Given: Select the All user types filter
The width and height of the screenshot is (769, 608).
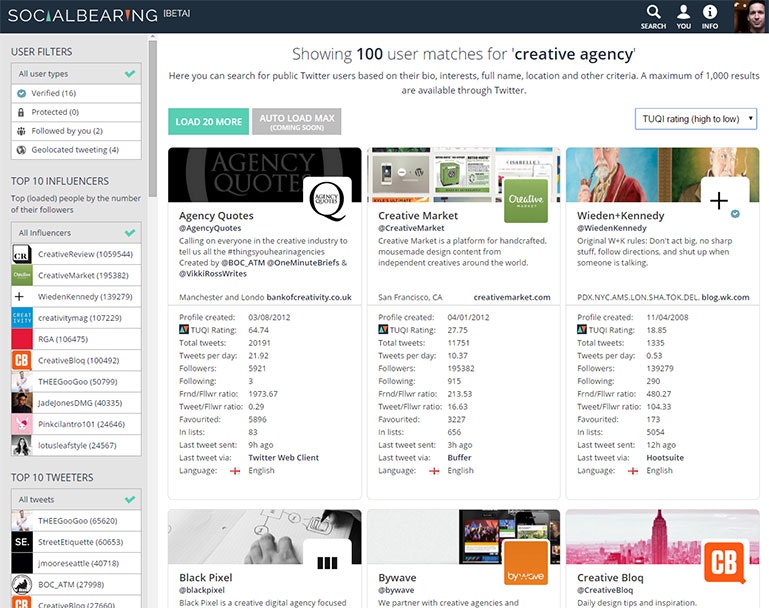Looking at the screenshot, I should tap(76, 74).
